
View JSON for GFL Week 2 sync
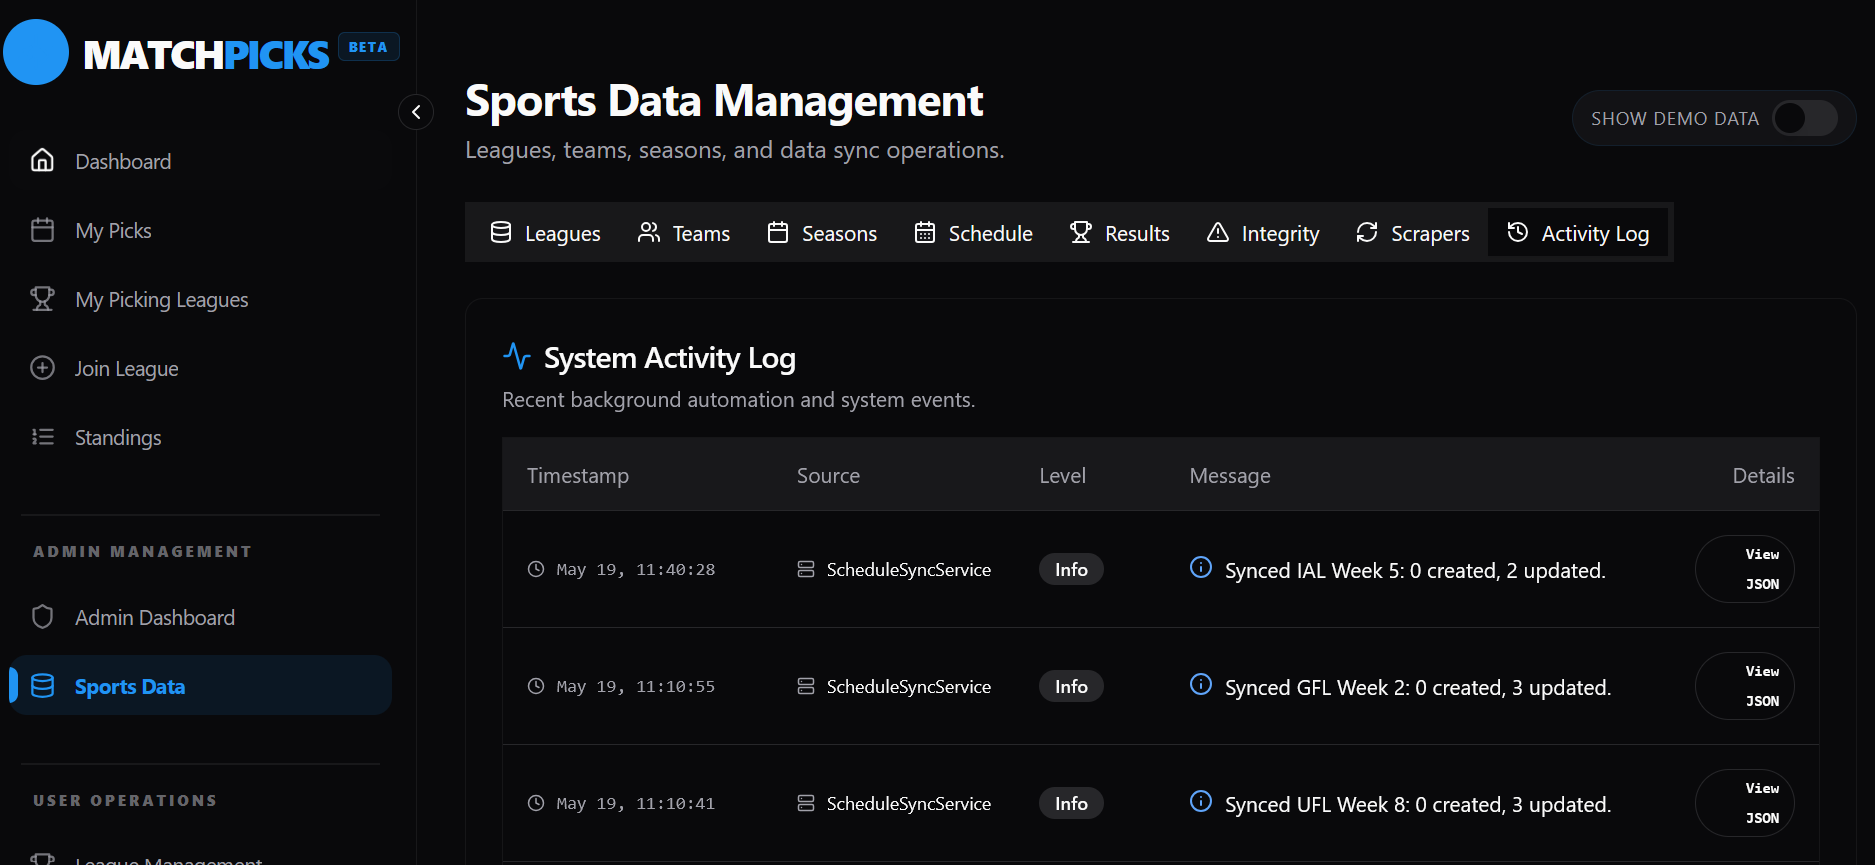click(1745, 686)
